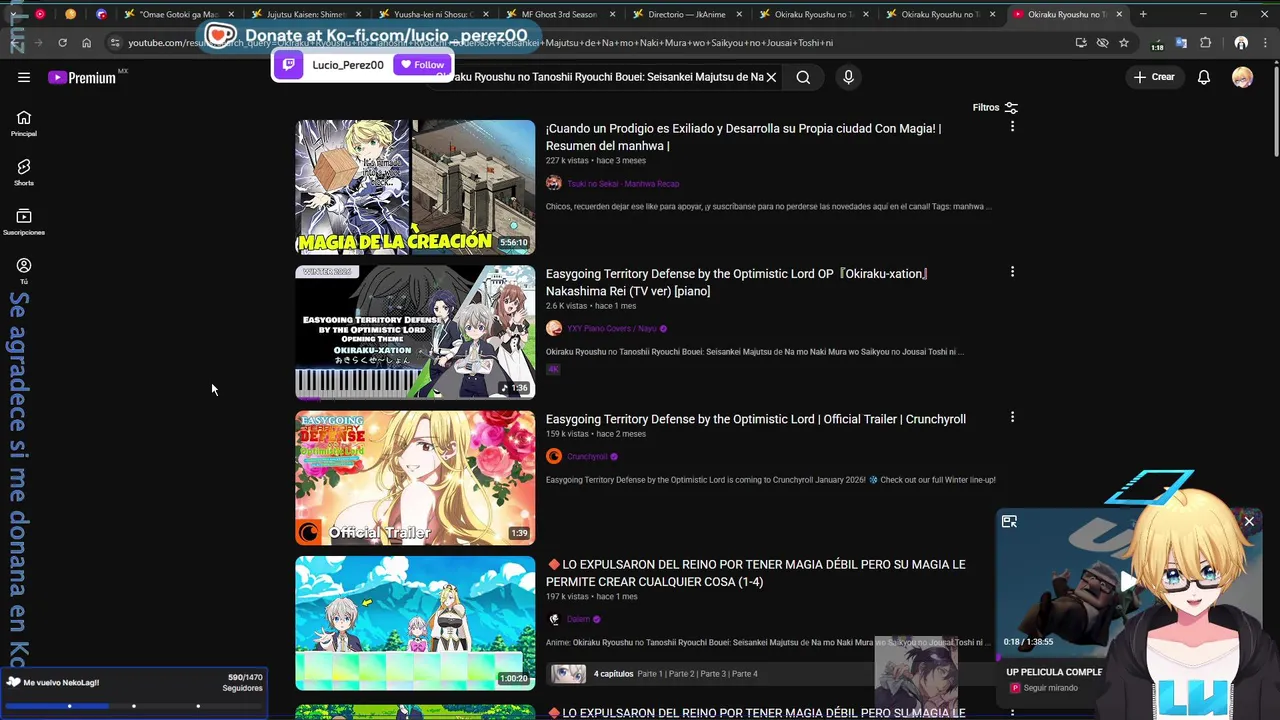Open the MAGIA DE LA CREACIÓN thumbnail
The image size is (1280, 720).
point(415,187)
